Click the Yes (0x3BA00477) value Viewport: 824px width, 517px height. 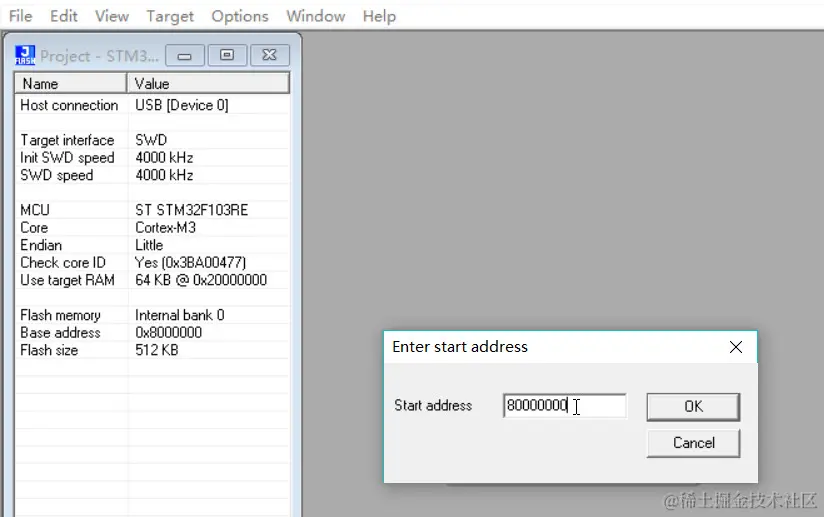tap(190, 263)
